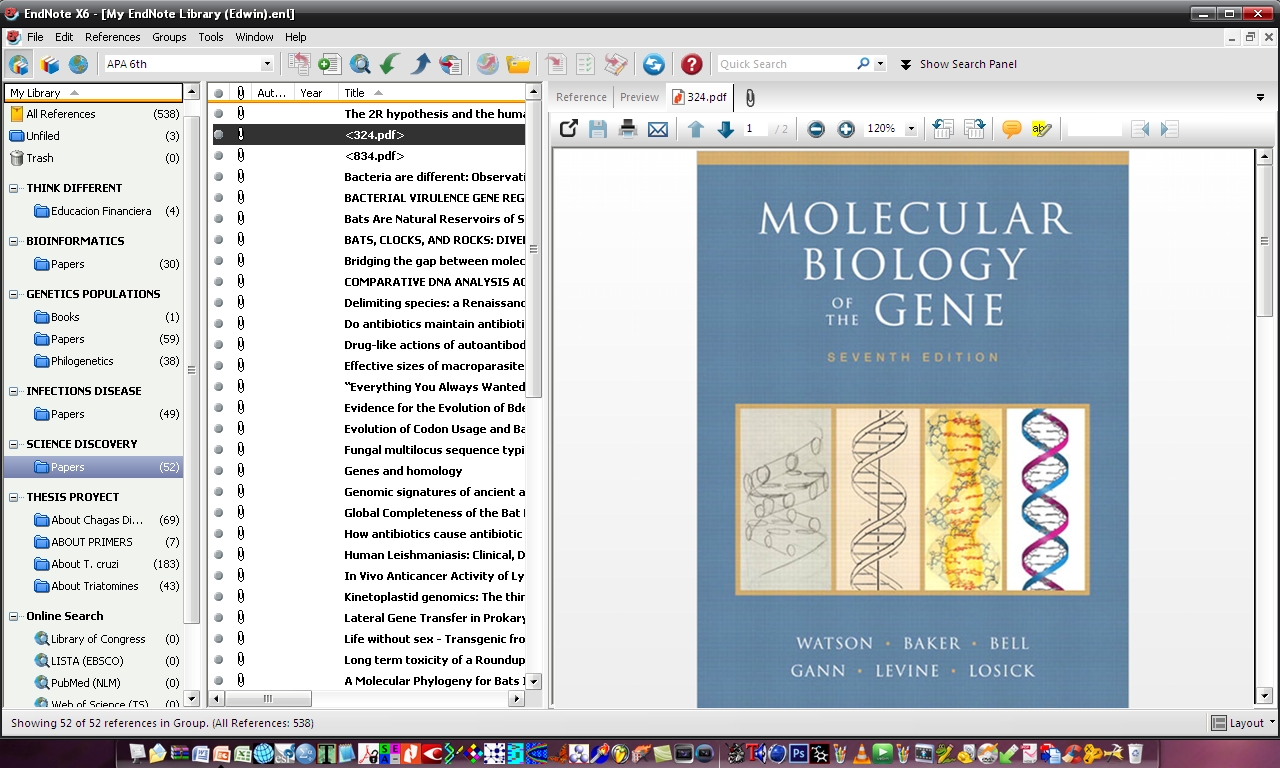Viewport: 1280px width, 768px height.
Task: Zoom in PDF with plus icon
Action: point(846,129)
